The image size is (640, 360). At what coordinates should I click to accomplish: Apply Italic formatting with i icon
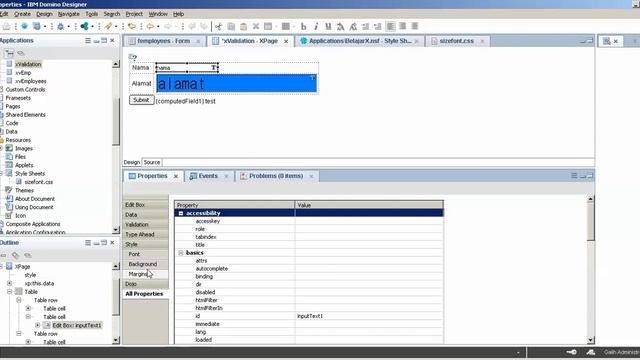point(316,27)
